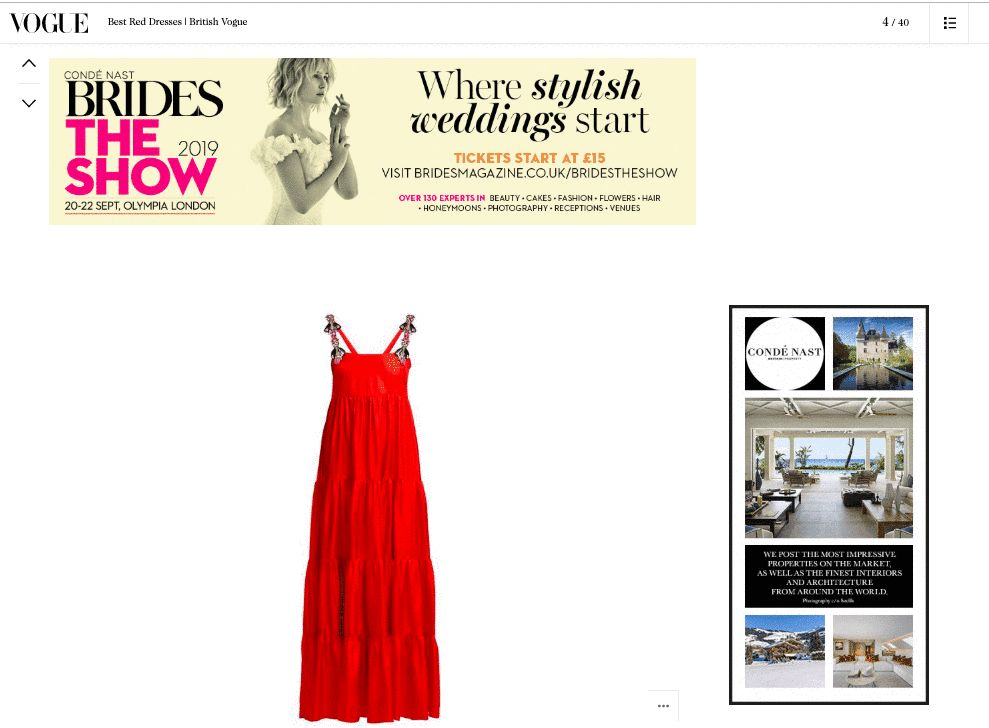989x728 pixels.
Task: Click the impressive properties text block
Action: 829,577
